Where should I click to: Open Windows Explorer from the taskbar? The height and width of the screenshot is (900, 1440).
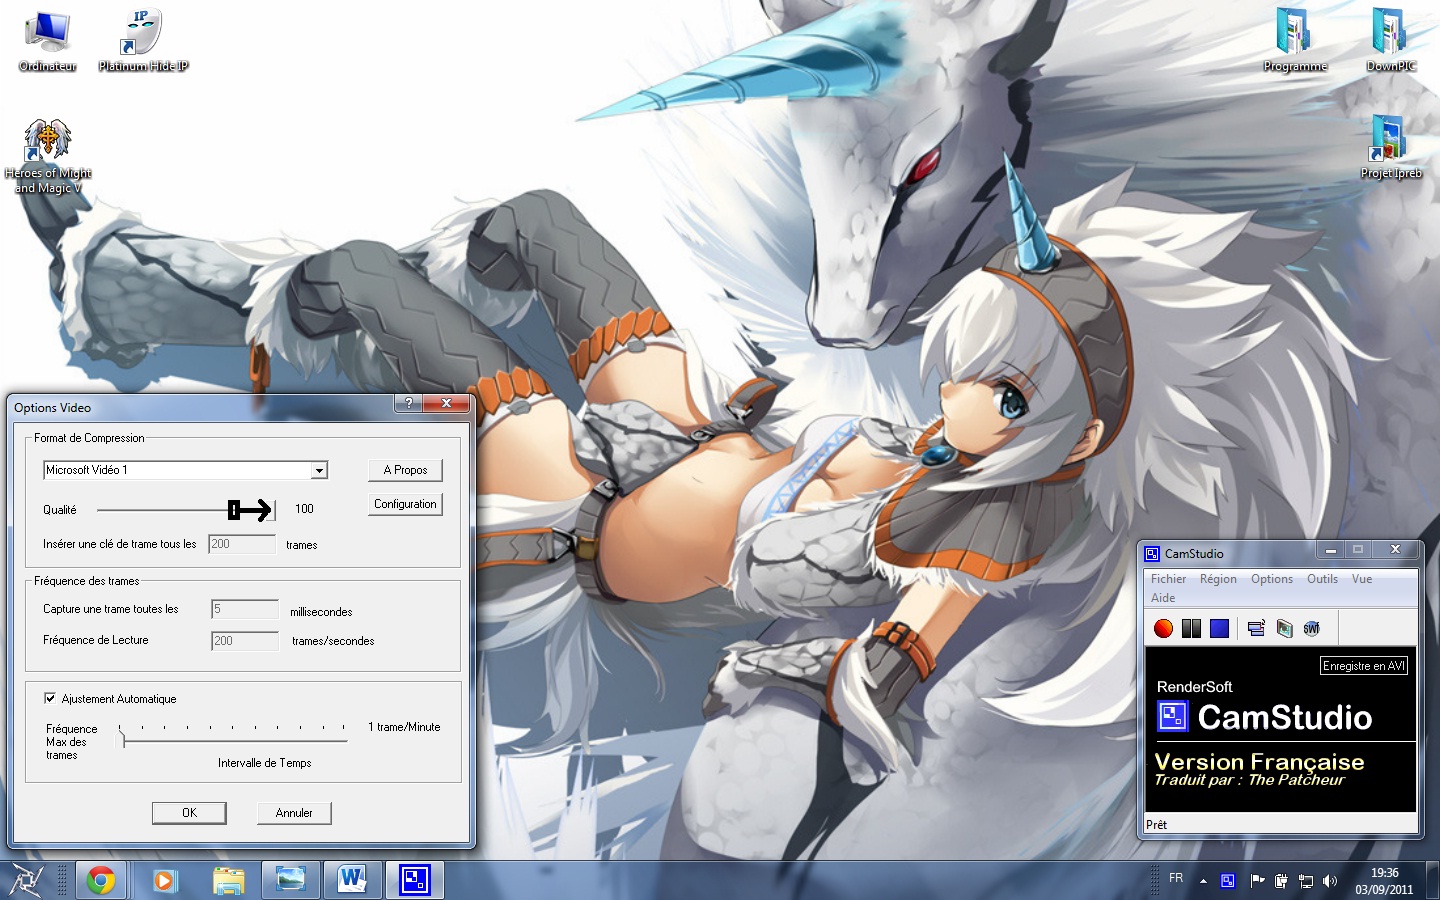[x=228, y=880]
